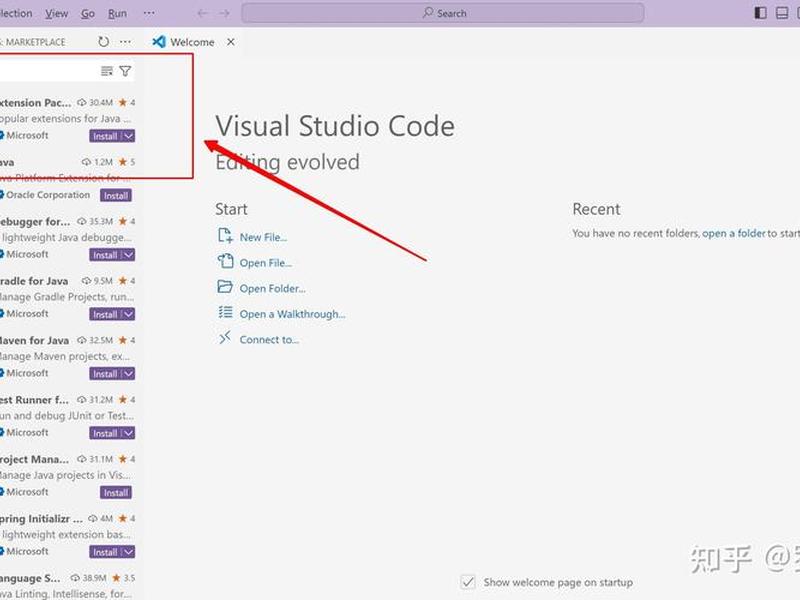
Task: Click the Connect to remote icon
Action: pyautogui.click(x=225, y=338)
